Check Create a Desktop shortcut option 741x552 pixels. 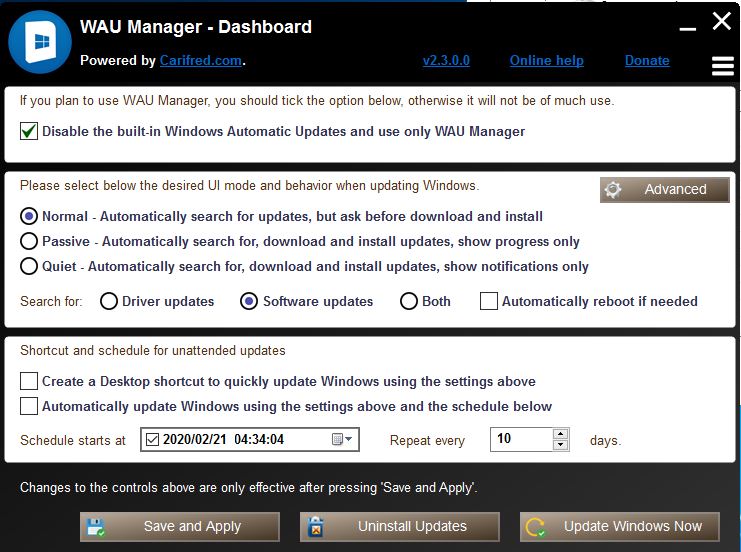point(29,381)
